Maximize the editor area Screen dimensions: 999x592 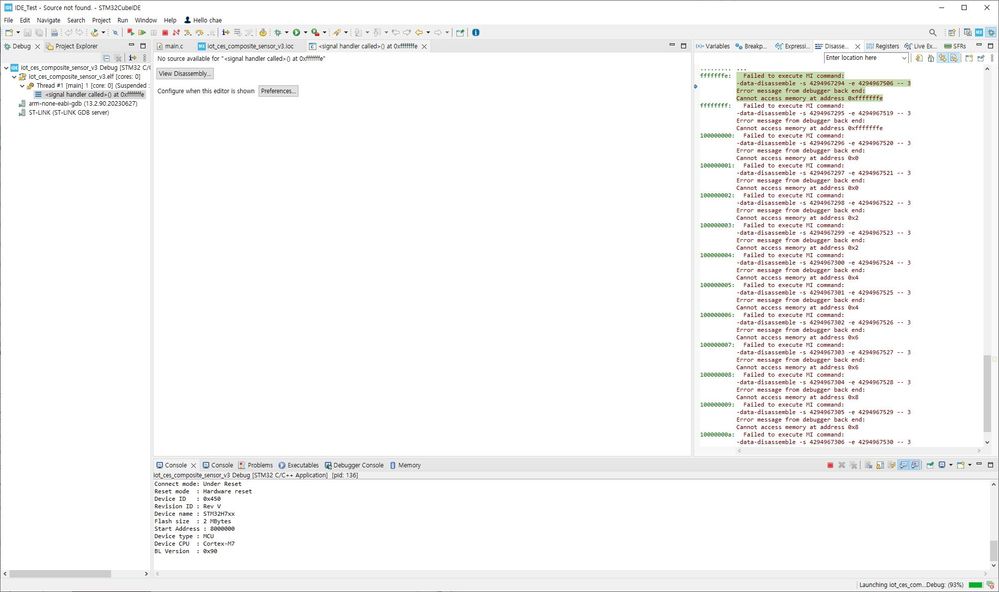coord(684,46)
